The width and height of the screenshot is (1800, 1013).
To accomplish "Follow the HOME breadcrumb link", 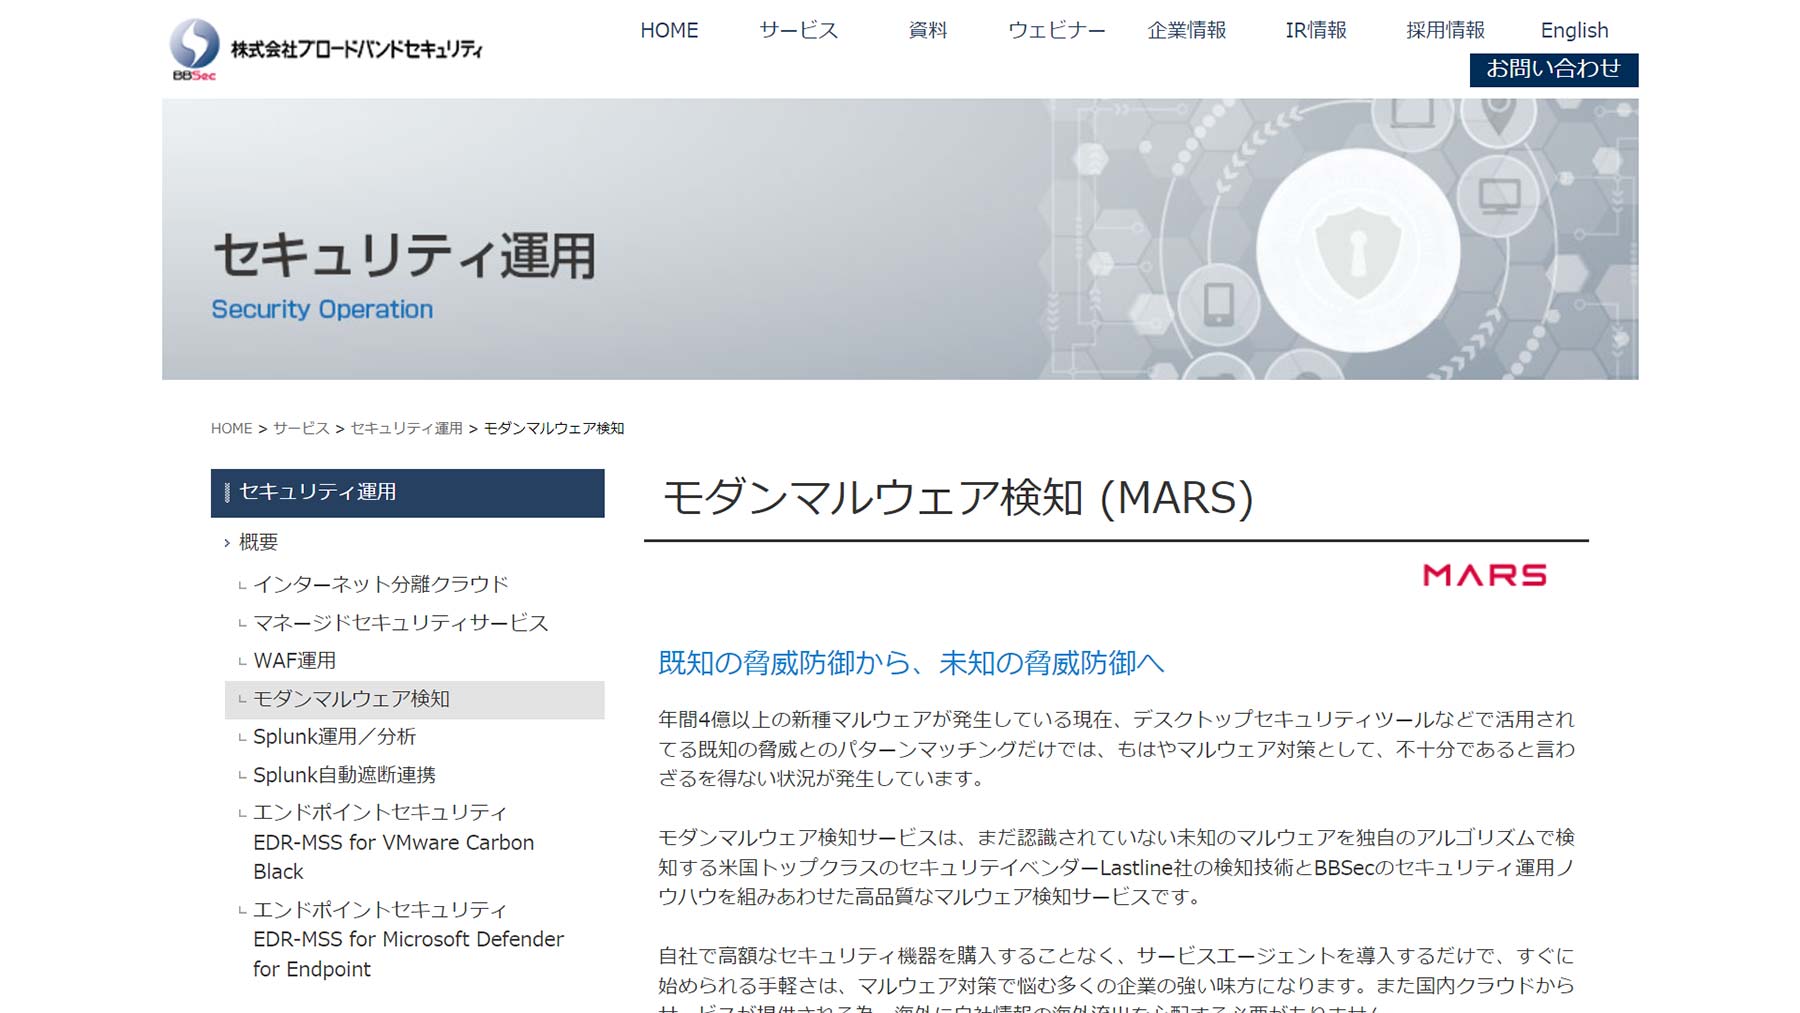I will click(231, 428).
